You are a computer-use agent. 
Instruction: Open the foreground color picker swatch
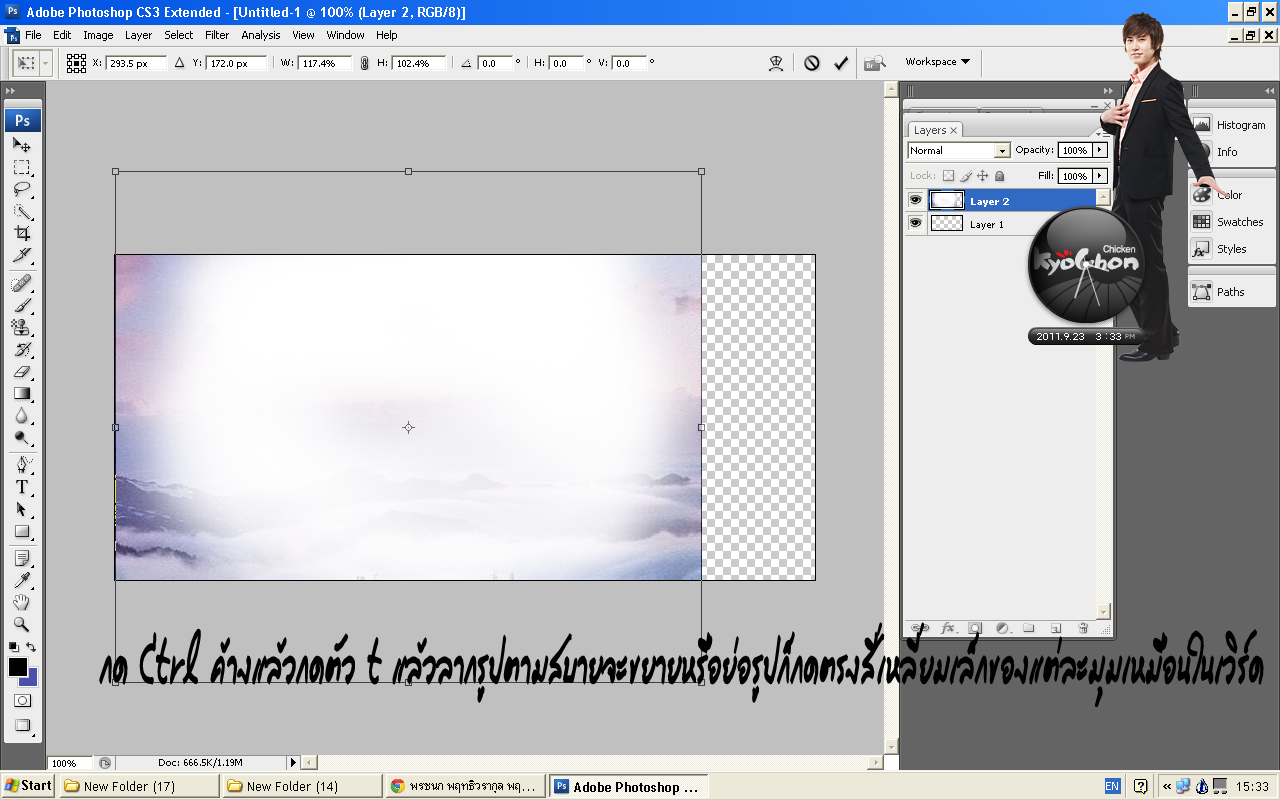pos(17,667)
